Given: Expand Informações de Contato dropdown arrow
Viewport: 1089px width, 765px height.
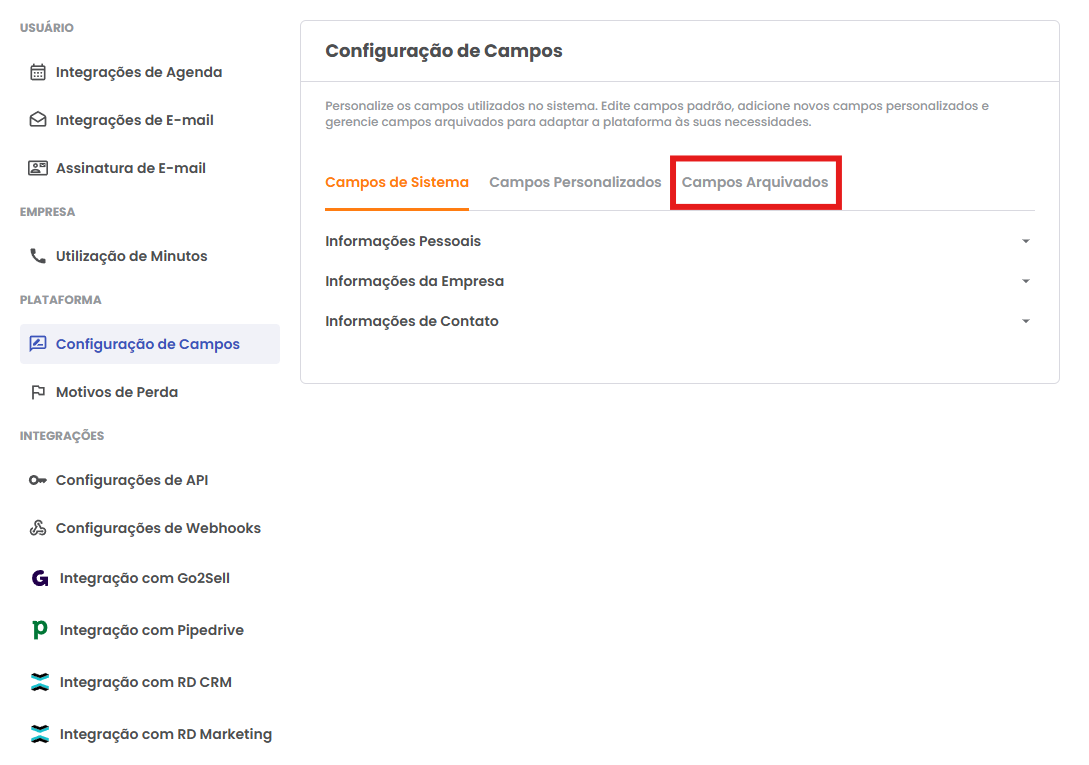Looking at the screenshot, I should pyautogui.click(x=1025, y=321).
